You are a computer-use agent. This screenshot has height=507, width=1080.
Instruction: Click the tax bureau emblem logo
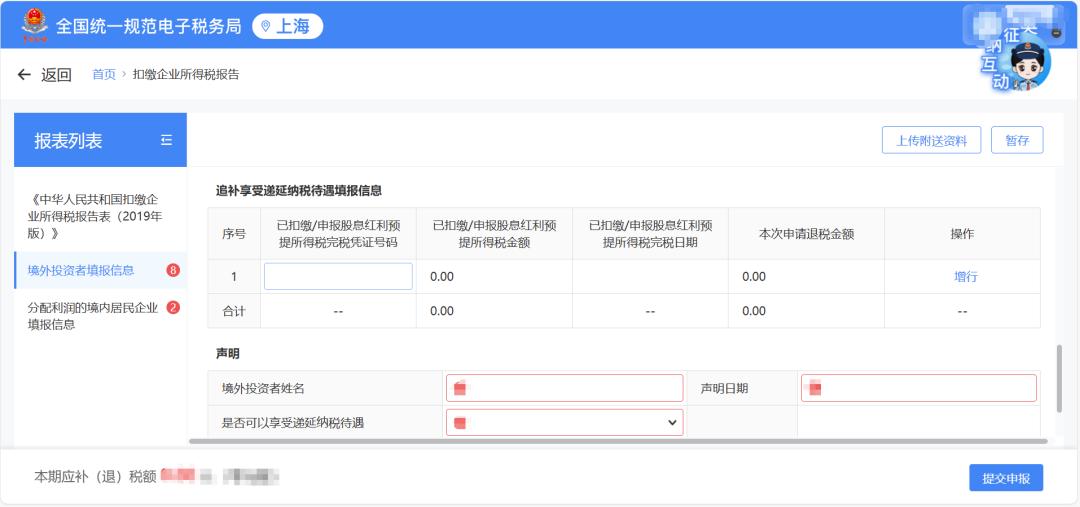click(x=34, y=25)
